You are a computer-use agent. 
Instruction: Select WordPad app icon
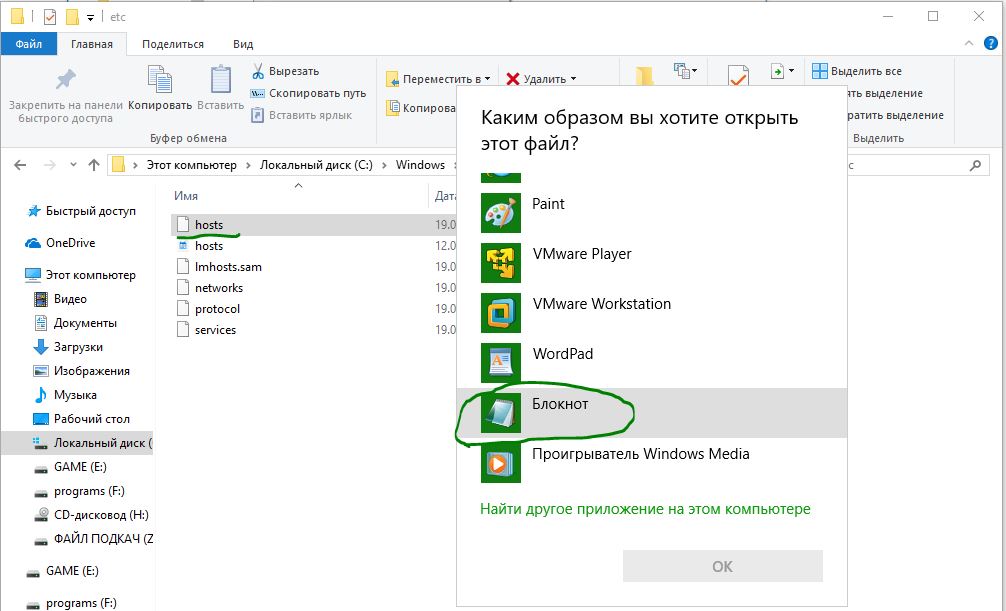click(500, 363)
